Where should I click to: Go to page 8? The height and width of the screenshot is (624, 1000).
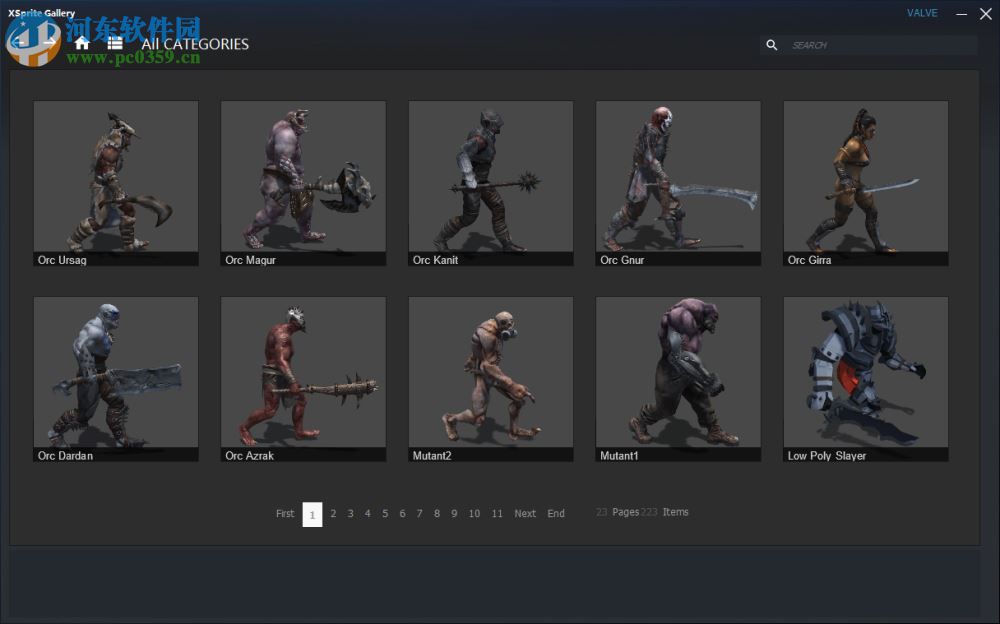coord(437,514)
